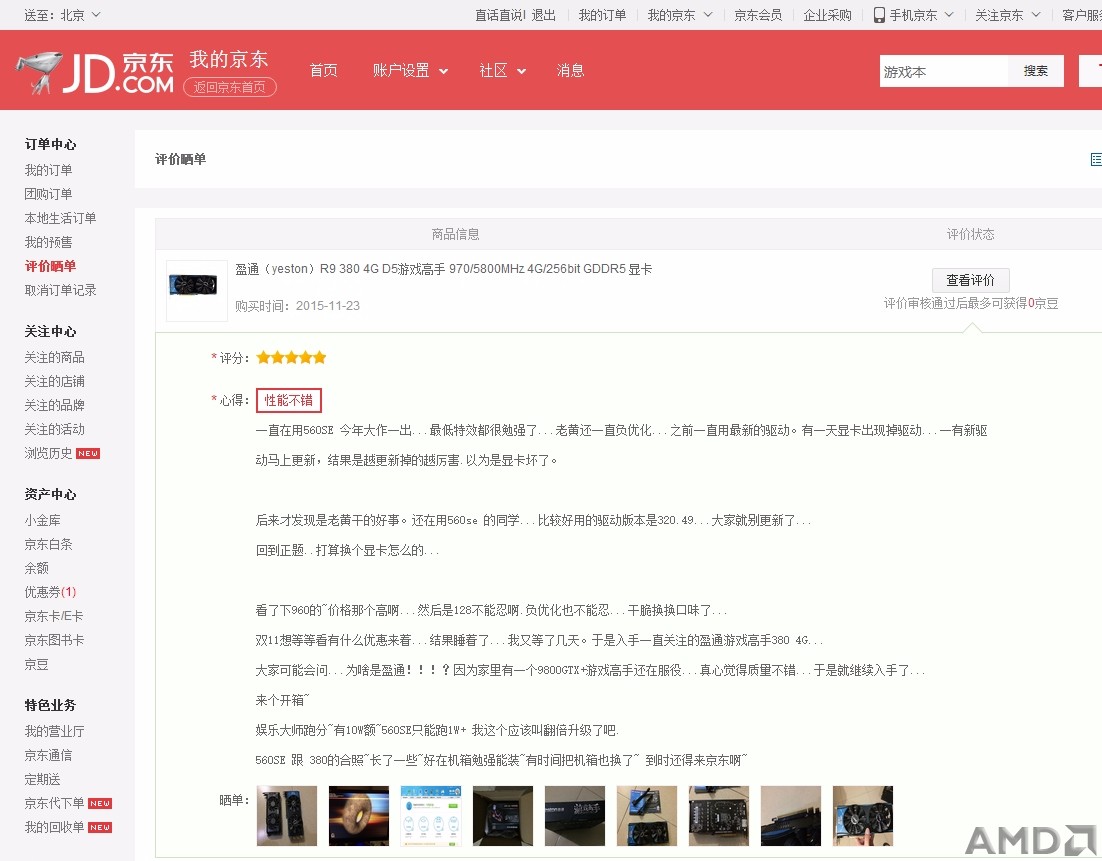The height and width of the screenshot is (861, 1102).
Task: Click into the 游戏本 search field
Action: tap(943, 71)
